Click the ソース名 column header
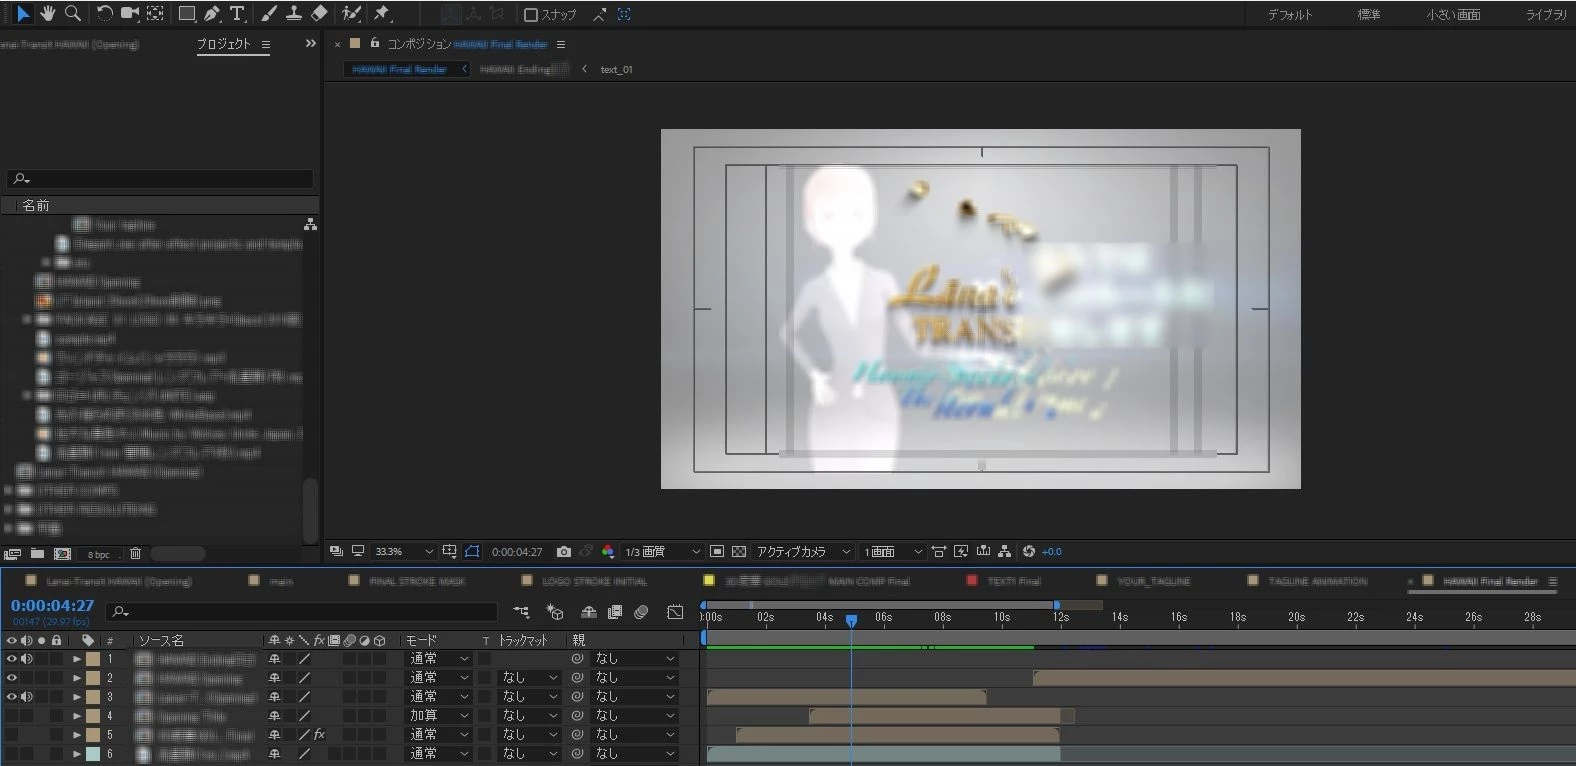The height and width of the screenshot is (766, 1576). (161, 640)
